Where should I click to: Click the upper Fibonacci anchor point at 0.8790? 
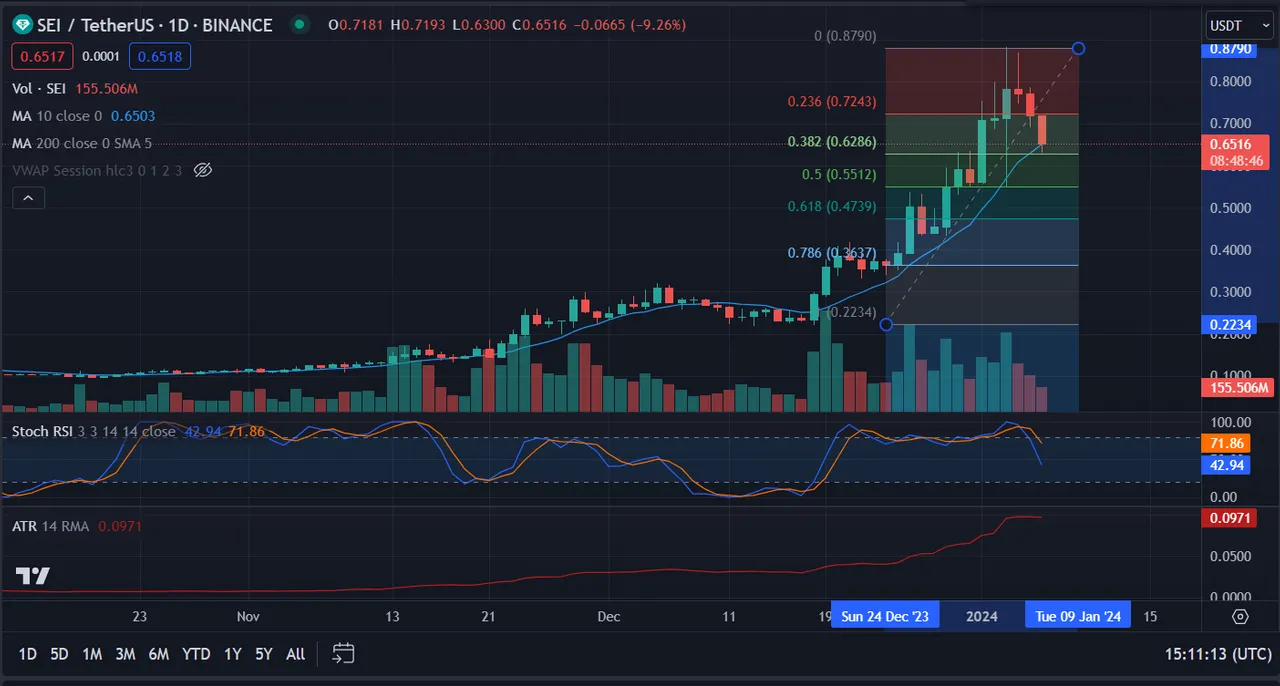tap(1078, 48)
